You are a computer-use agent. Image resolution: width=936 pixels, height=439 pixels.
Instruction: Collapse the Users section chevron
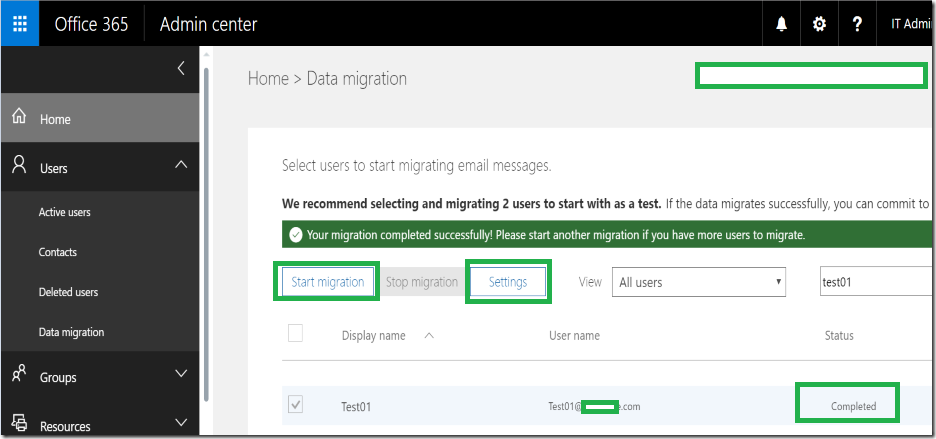181,165
